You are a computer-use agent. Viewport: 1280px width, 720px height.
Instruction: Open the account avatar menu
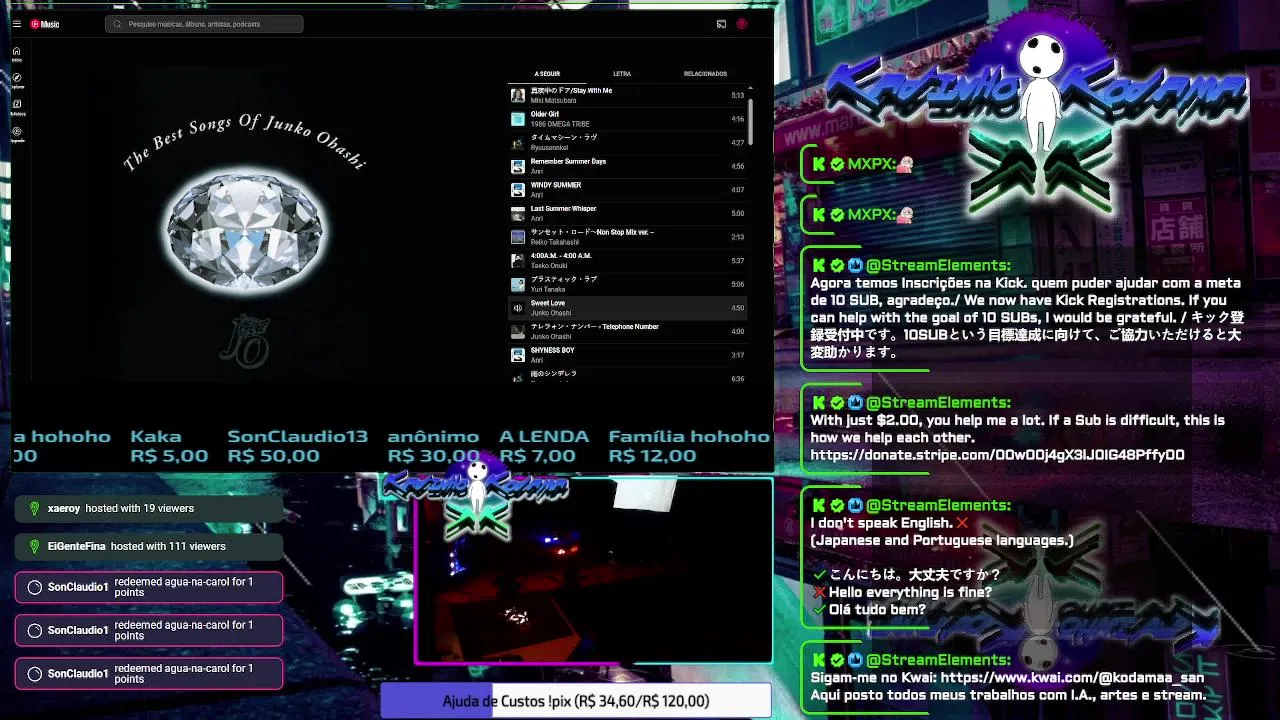pos(742,24)
